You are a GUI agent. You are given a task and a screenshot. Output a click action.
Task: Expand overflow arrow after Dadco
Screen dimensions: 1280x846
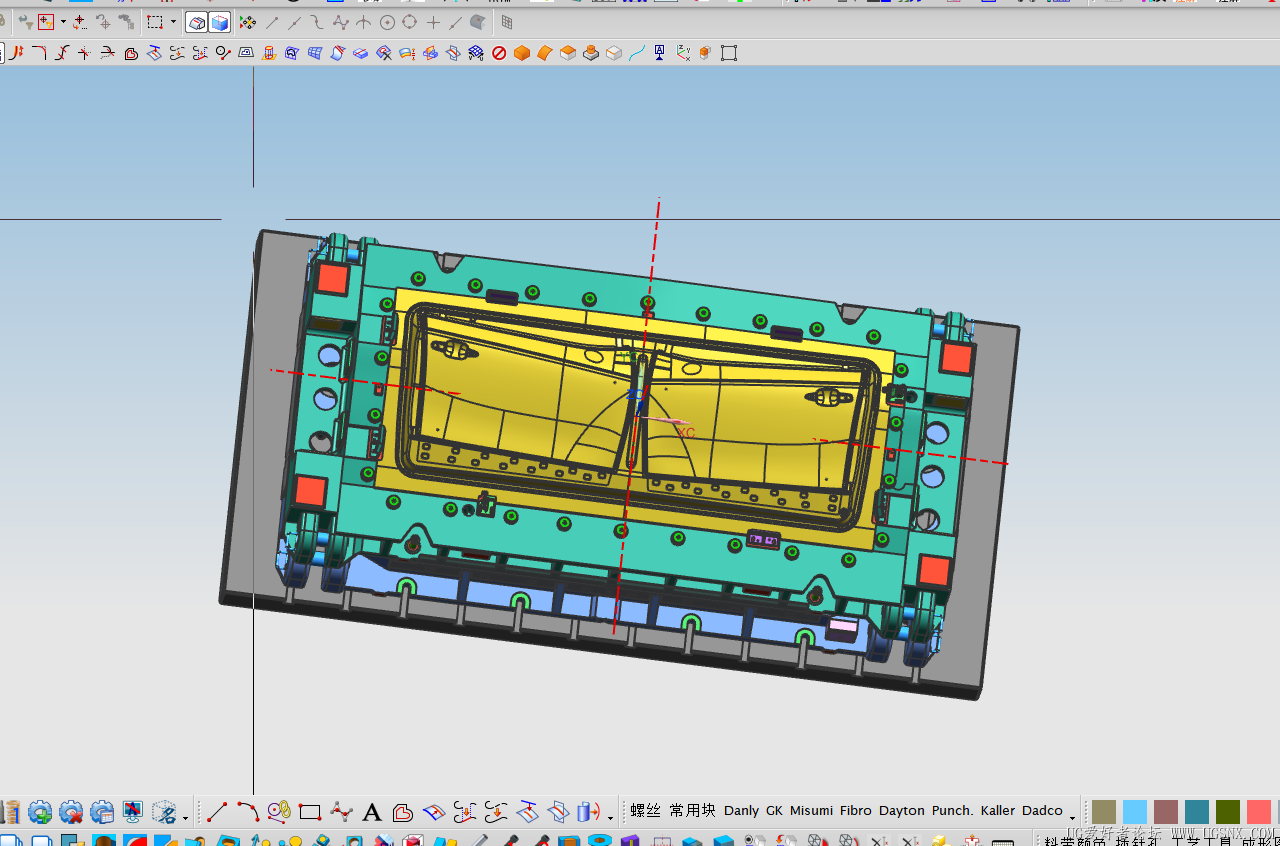pos(1072,817)
